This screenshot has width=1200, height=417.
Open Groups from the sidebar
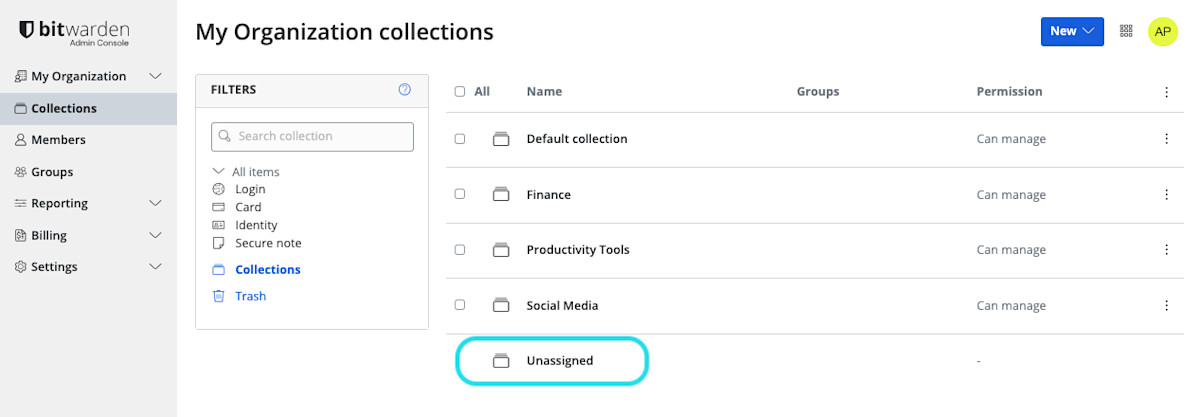pyautogui.click(x=52, y=172)
